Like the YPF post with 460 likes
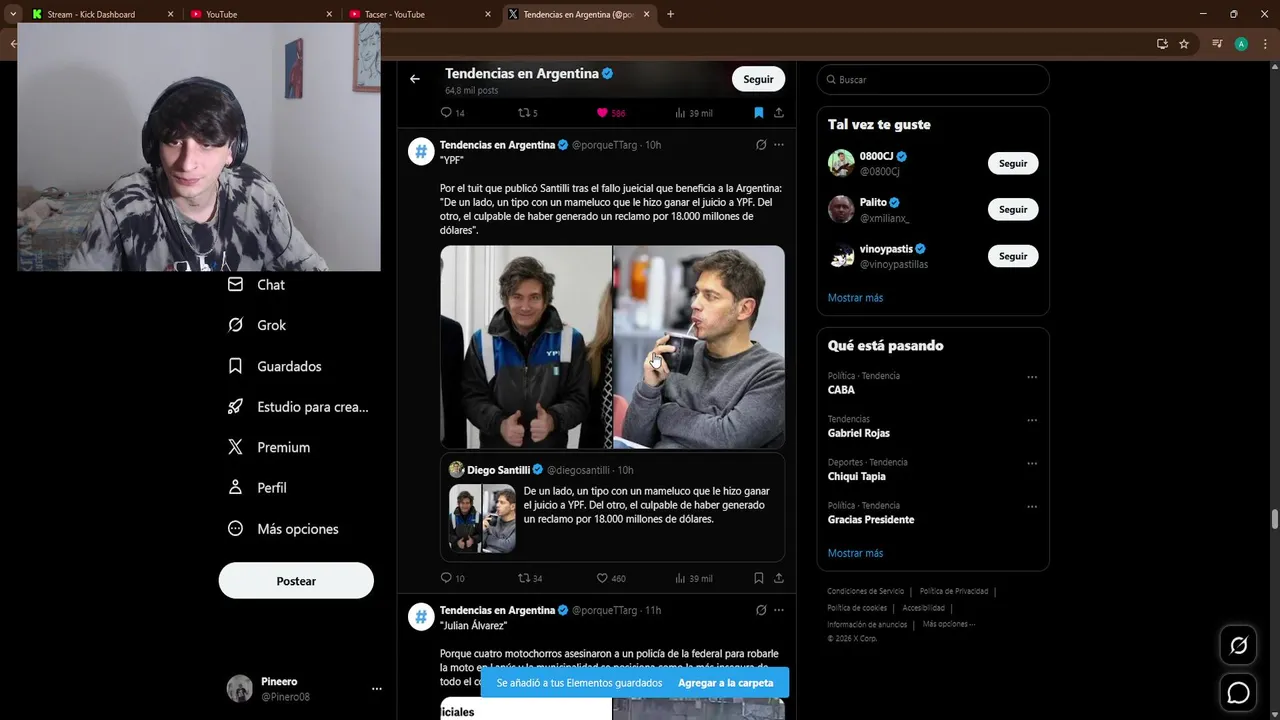 pyautogui.click(x=611, y=578)
